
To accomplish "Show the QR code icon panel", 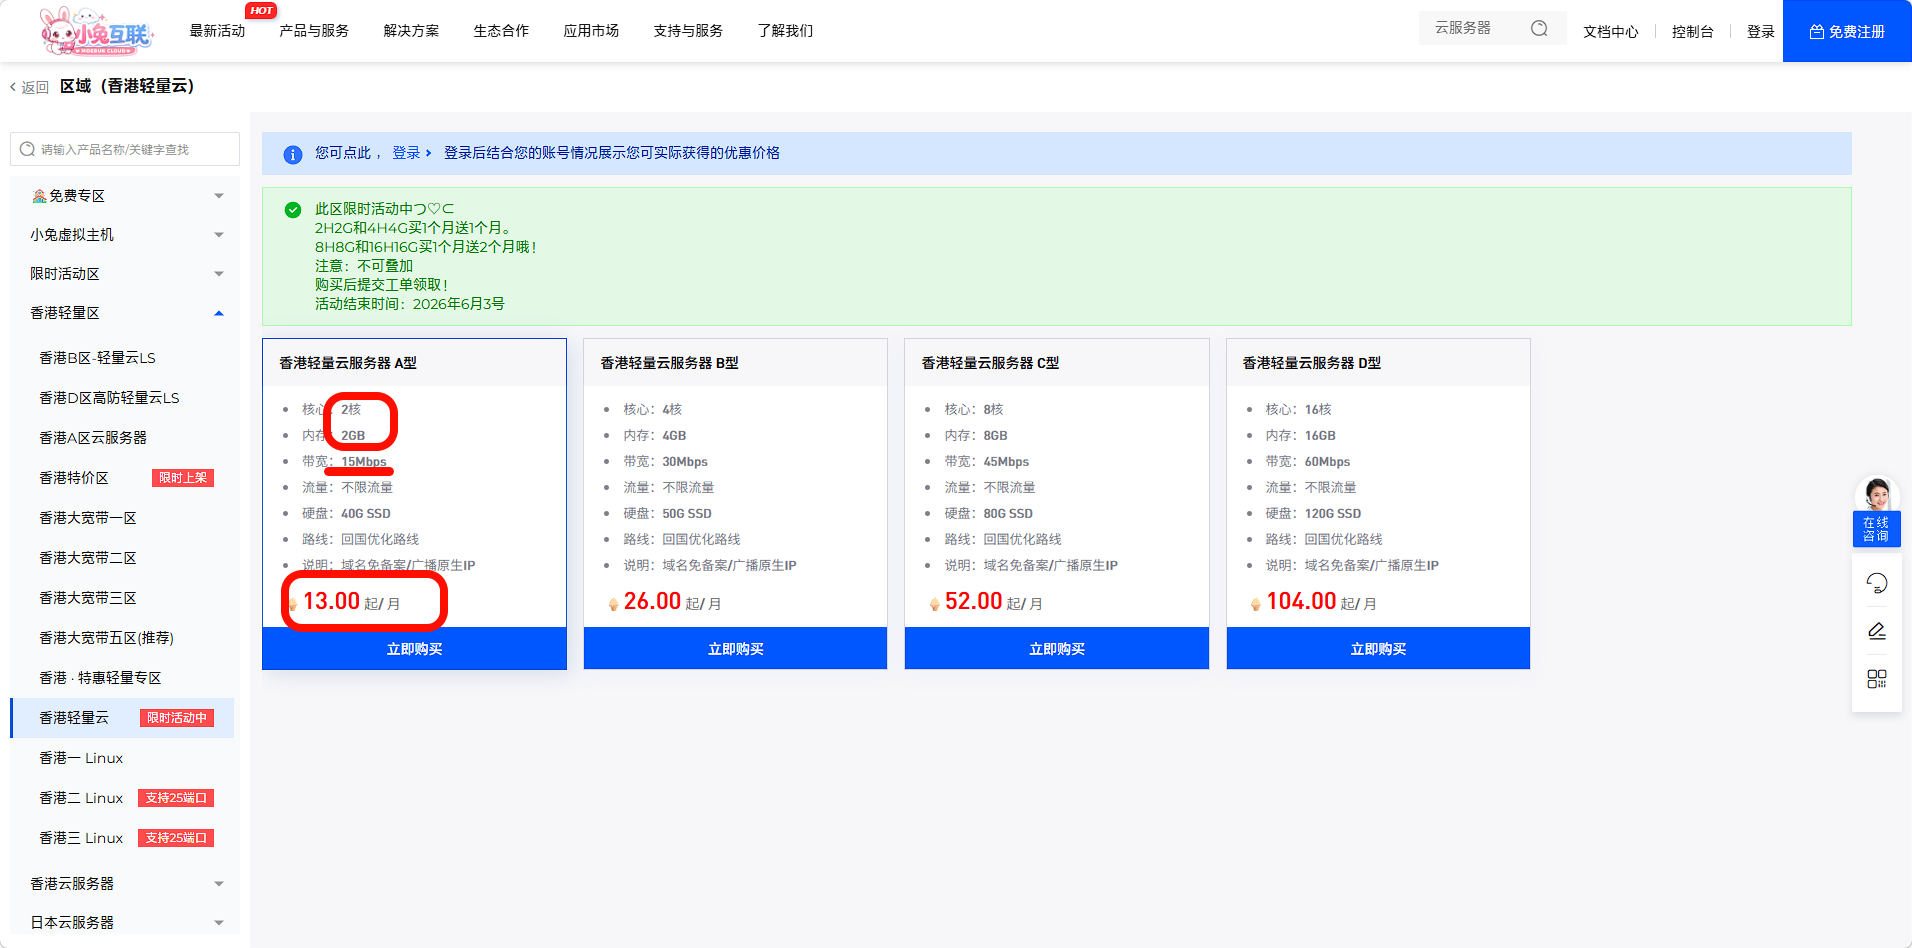I will click(x=1876, y=679).
